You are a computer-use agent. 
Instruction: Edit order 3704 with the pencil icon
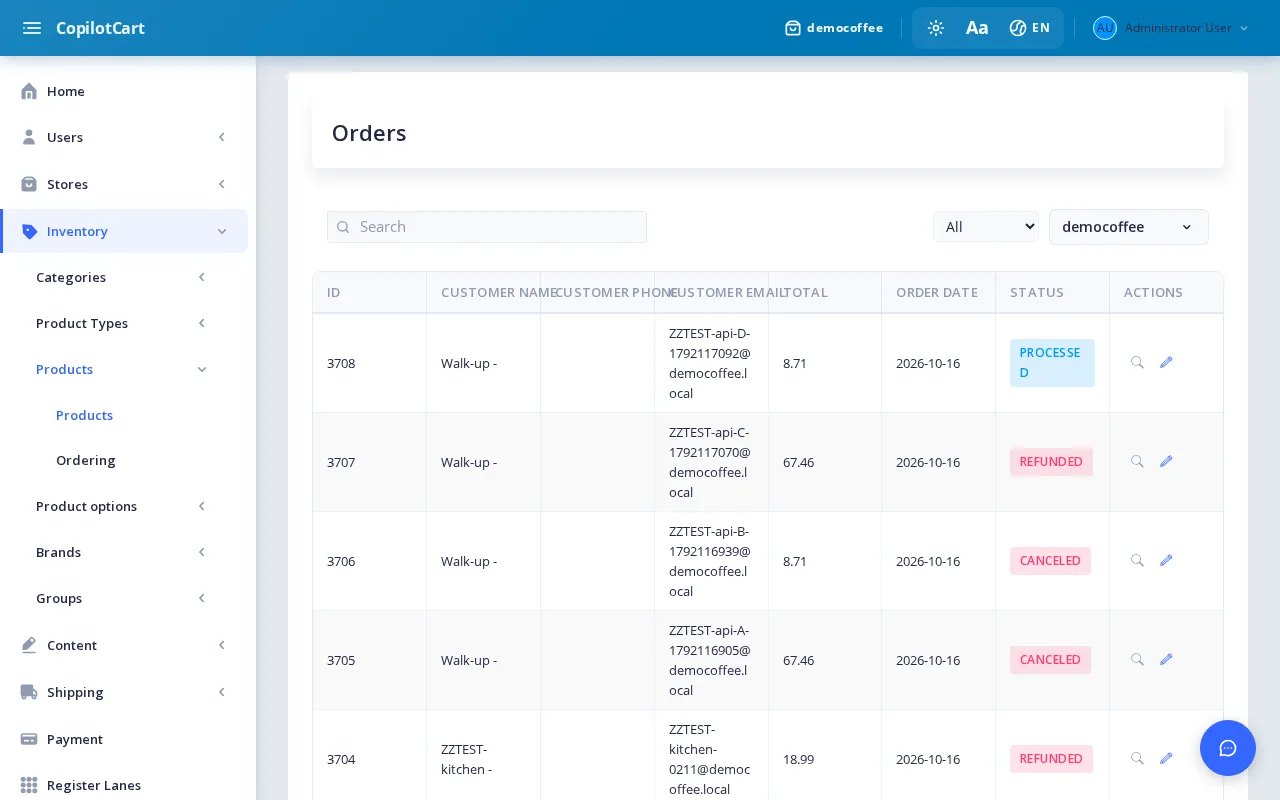coord(1166,758)
